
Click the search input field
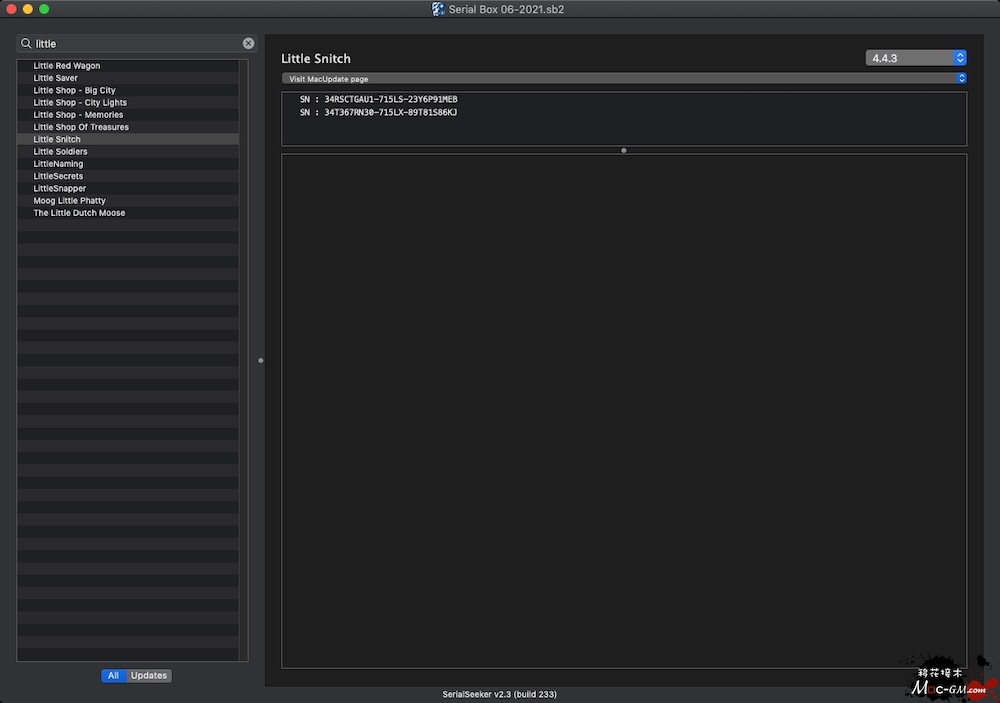pos(135,44)
